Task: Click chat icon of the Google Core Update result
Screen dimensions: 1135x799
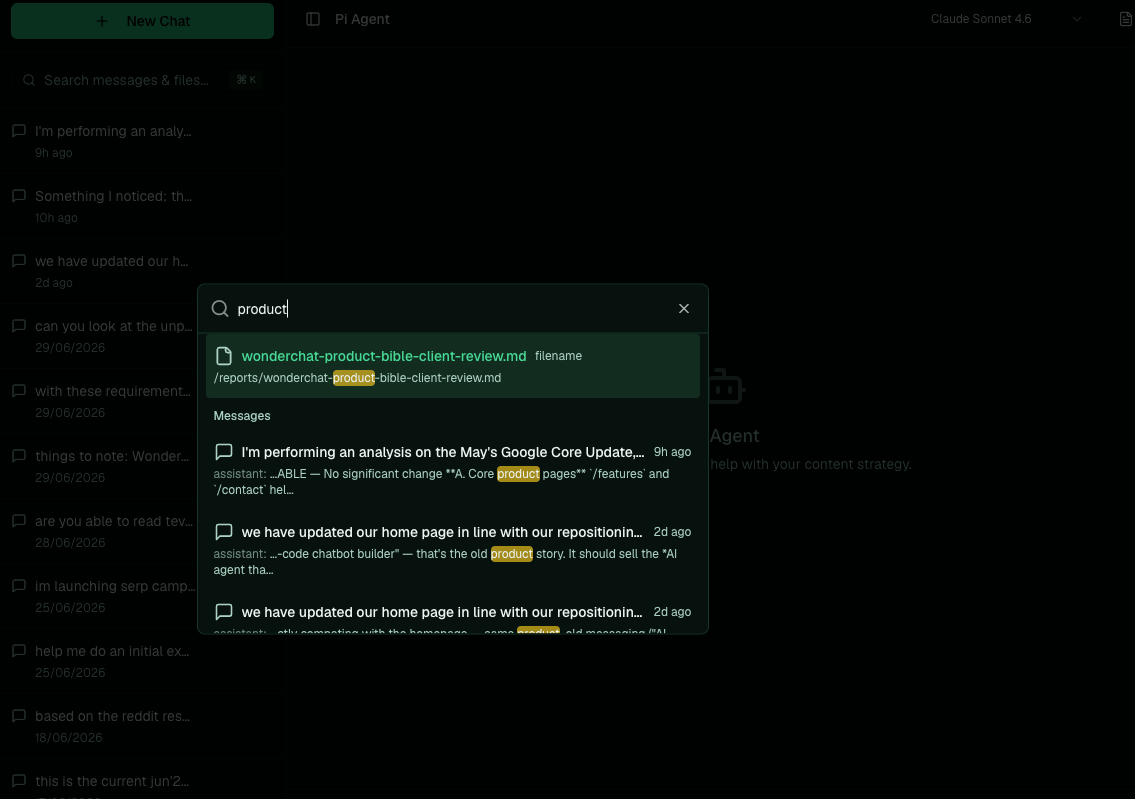Action: coord(224,452)
